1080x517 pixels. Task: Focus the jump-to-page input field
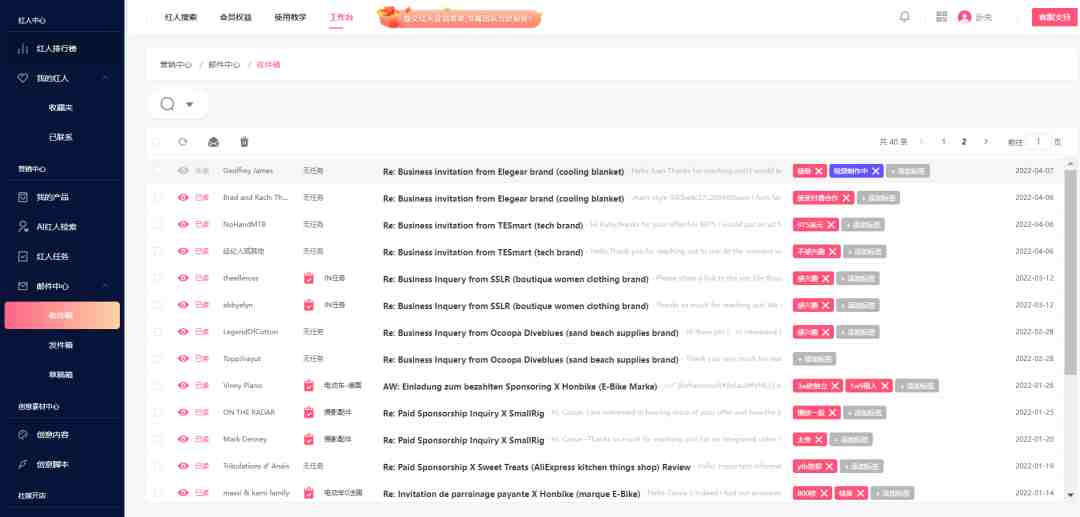click(x=1038, y=142)
